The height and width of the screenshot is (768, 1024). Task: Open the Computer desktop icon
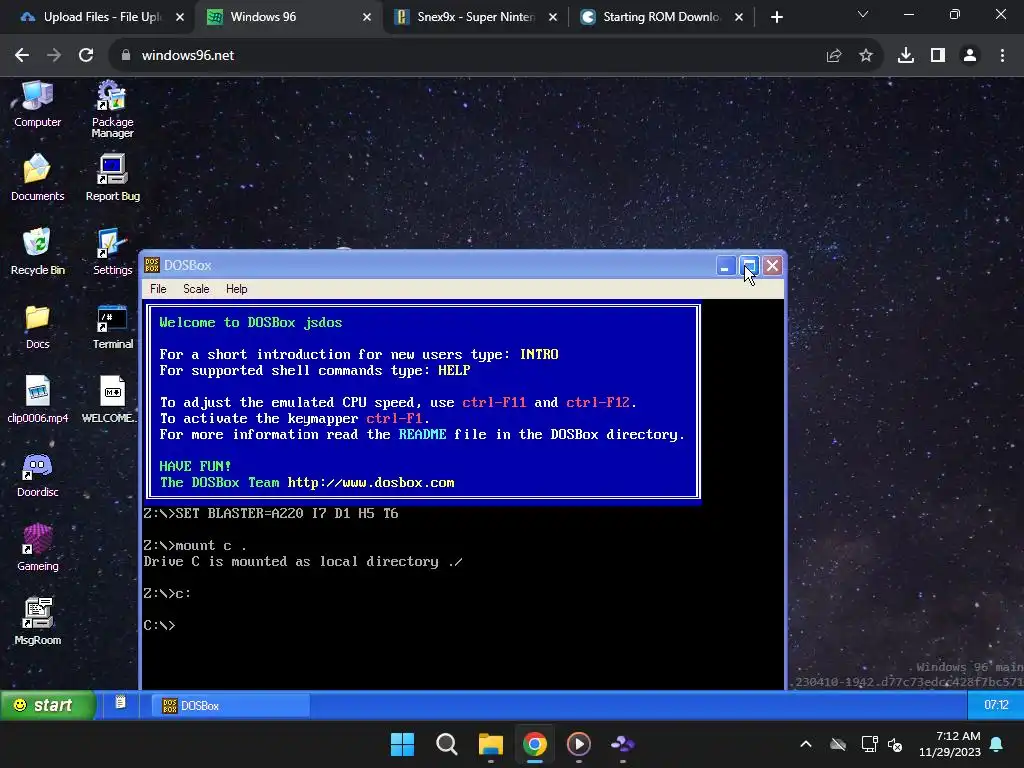click(x=37, y=104)
